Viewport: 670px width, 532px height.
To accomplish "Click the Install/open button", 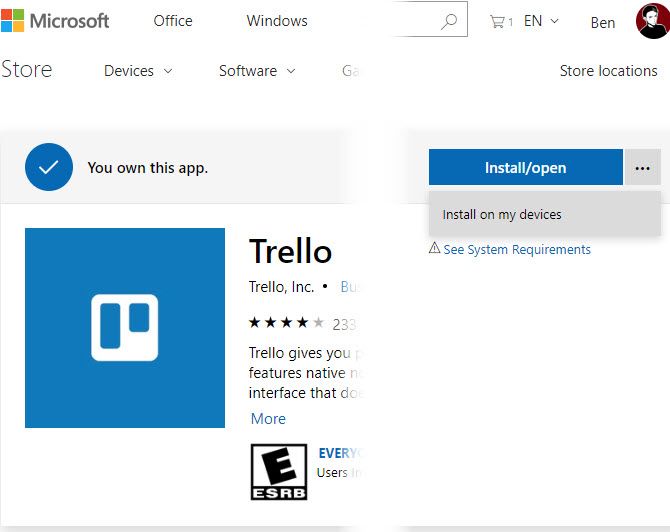I will [x=526, y=167].
